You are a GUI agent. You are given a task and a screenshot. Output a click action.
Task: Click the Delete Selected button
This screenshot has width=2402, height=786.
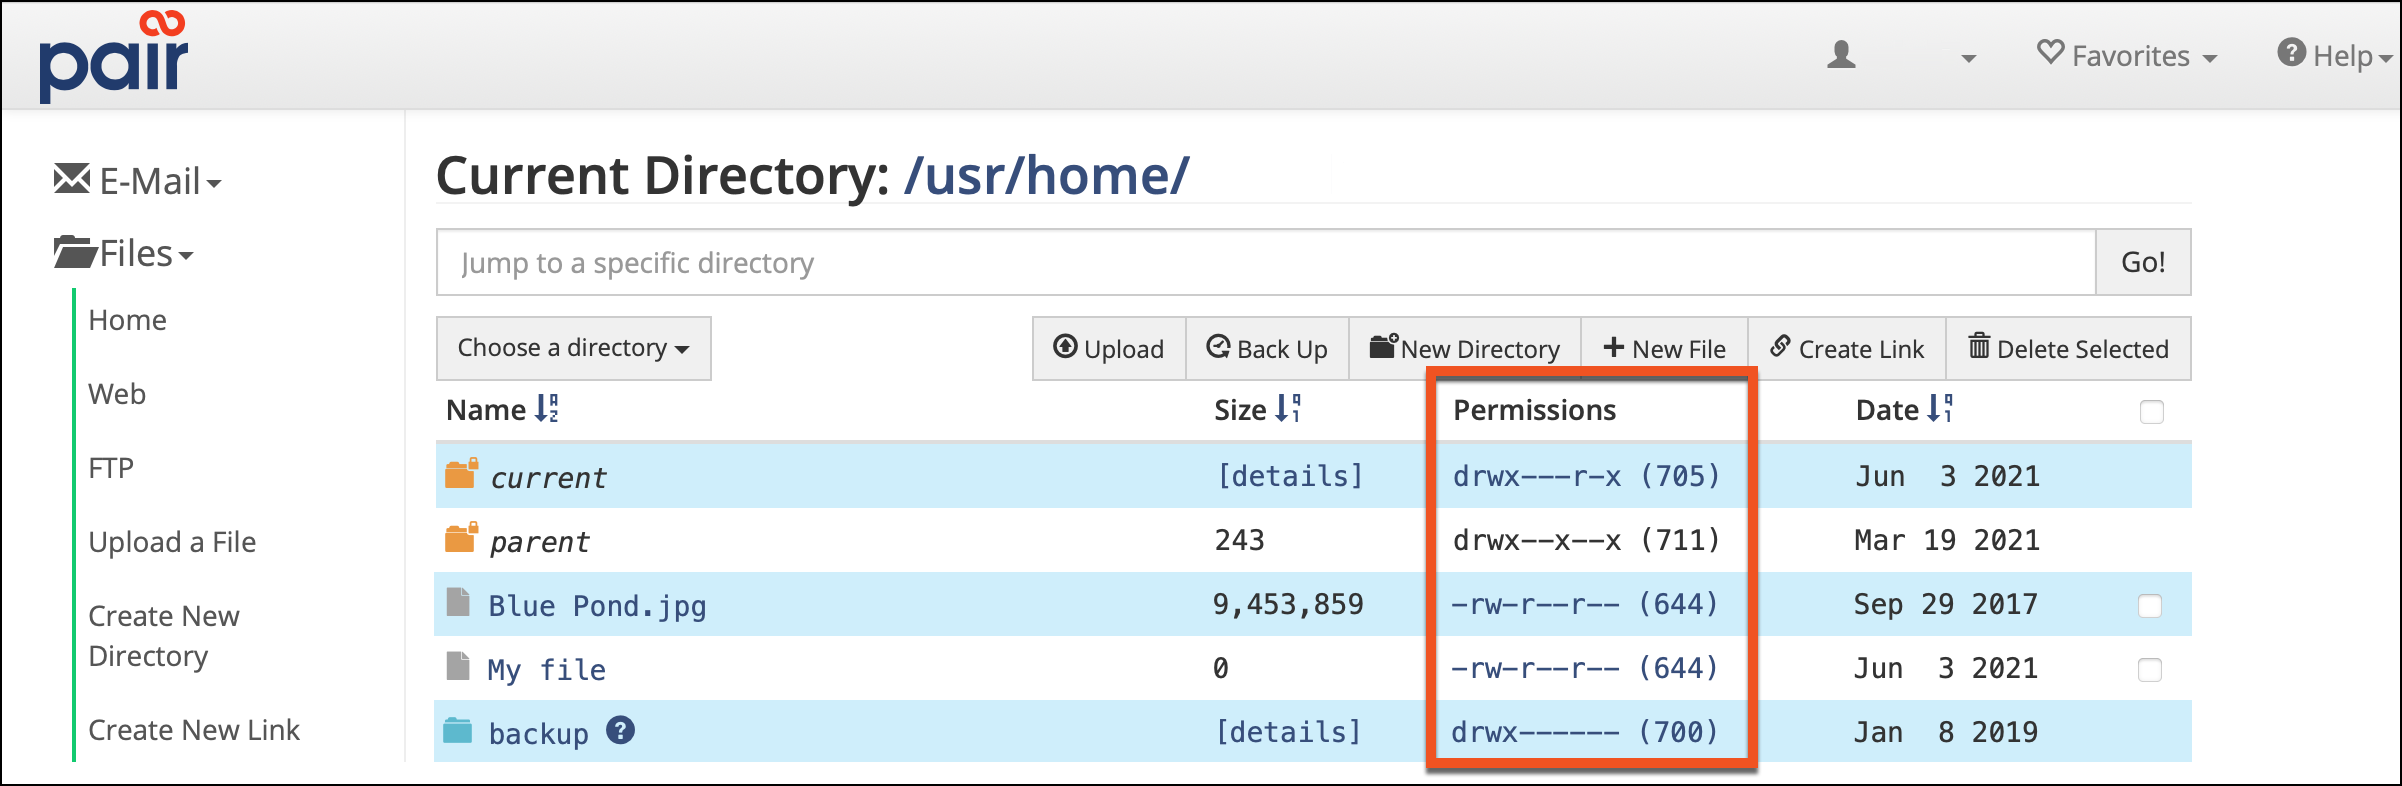click(2069, 348)
